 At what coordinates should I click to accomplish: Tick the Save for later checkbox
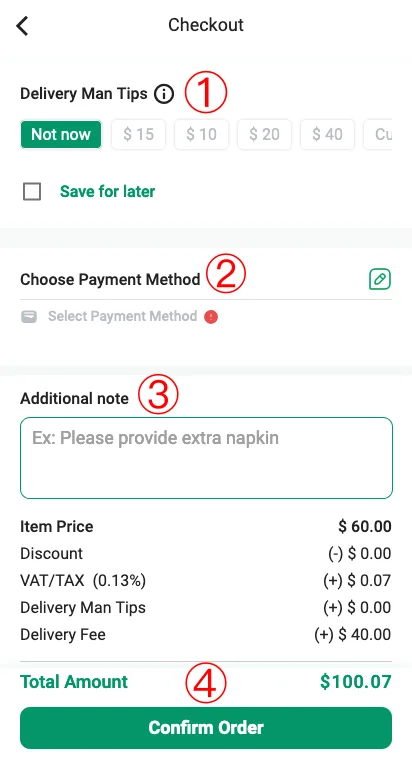point(32,192)
